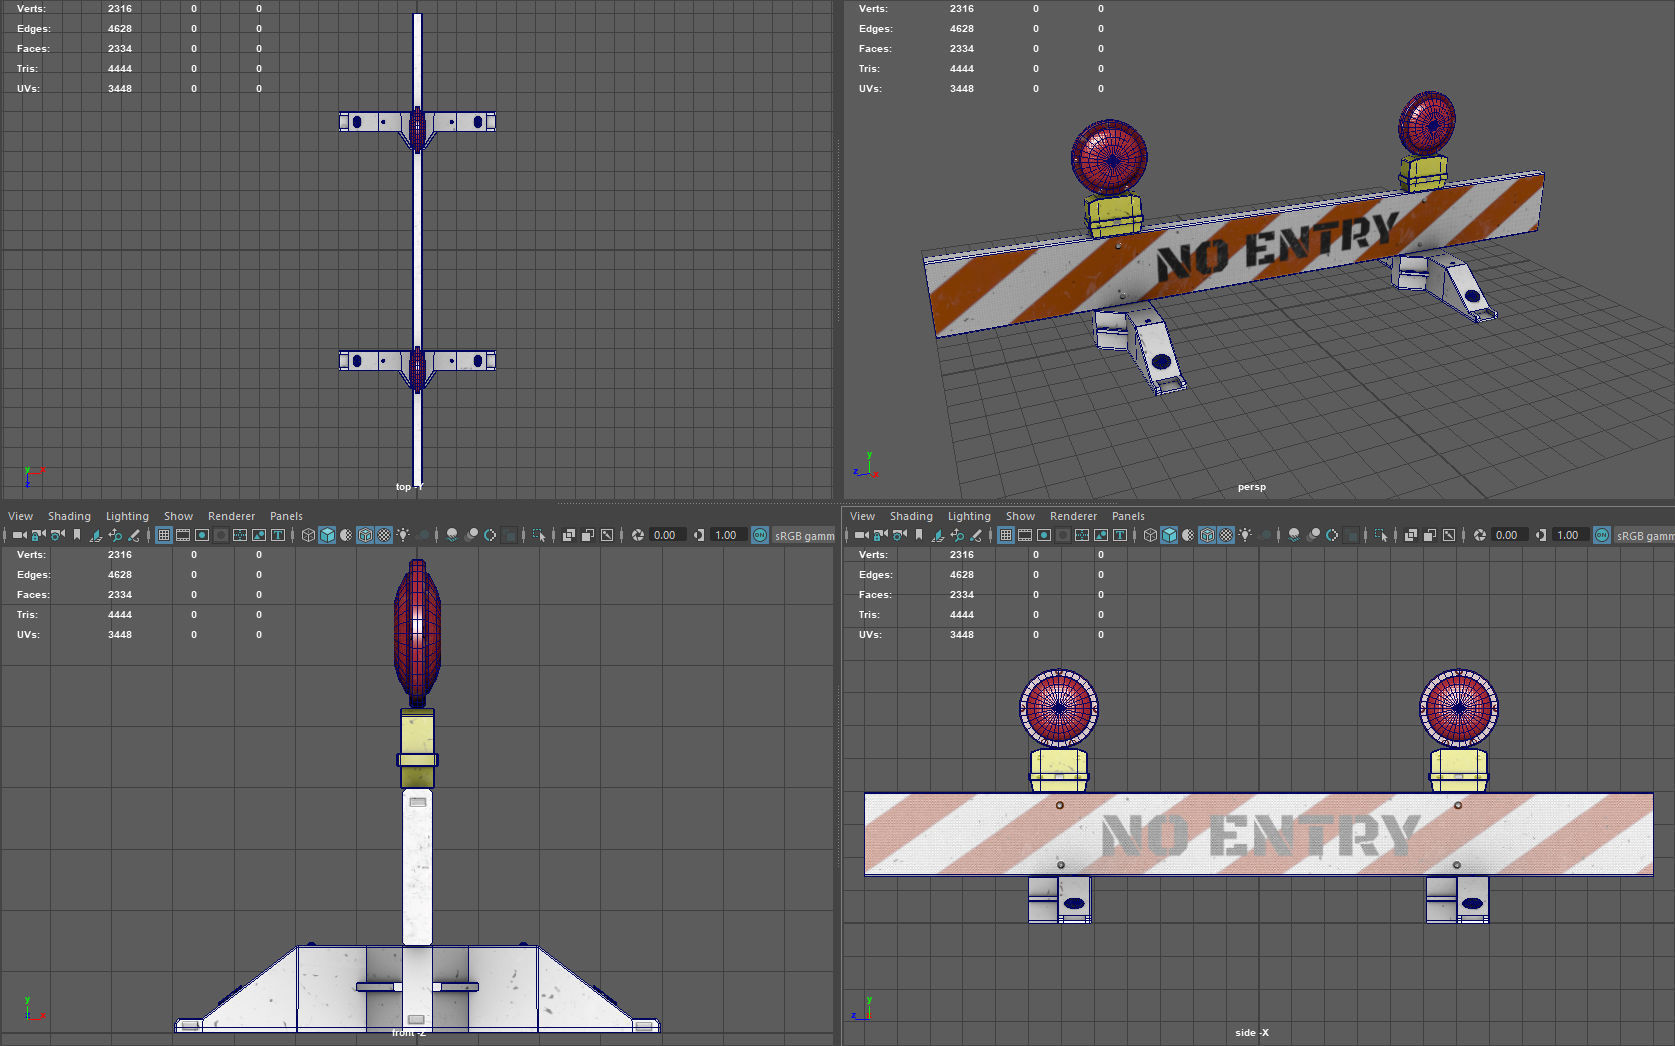The height and width of the screenshot is (1046, 1675).
Task: Click Exposure reset icon in front panel
Action: point(637,535)
